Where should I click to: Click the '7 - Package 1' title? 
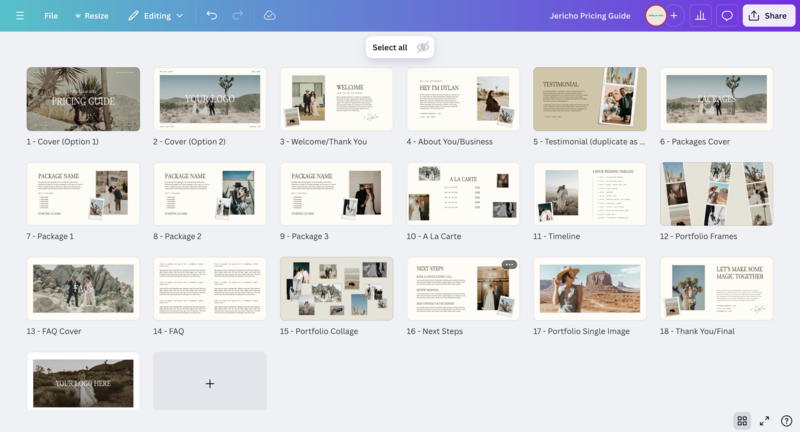click(x=50, y=237)
